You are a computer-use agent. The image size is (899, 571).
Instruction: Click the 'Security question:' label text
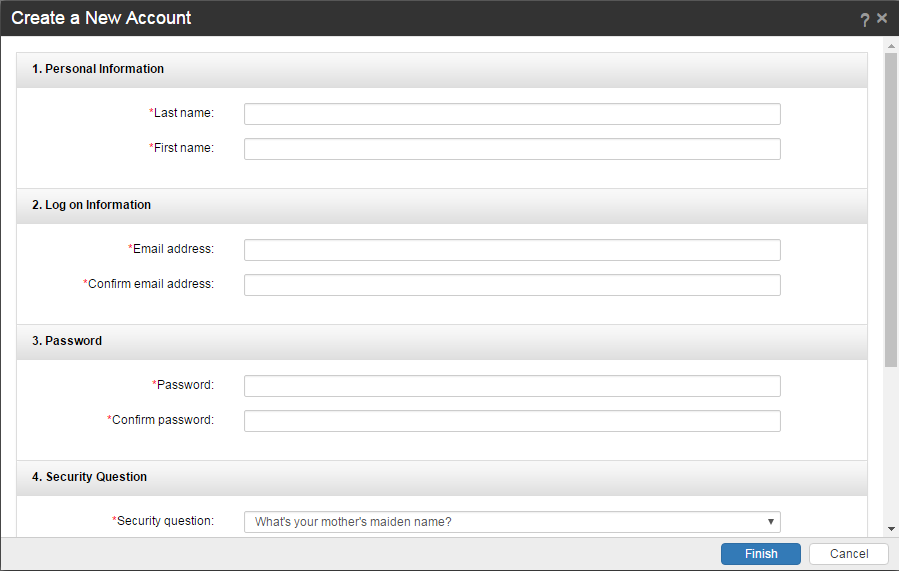(x=165, y=521)
